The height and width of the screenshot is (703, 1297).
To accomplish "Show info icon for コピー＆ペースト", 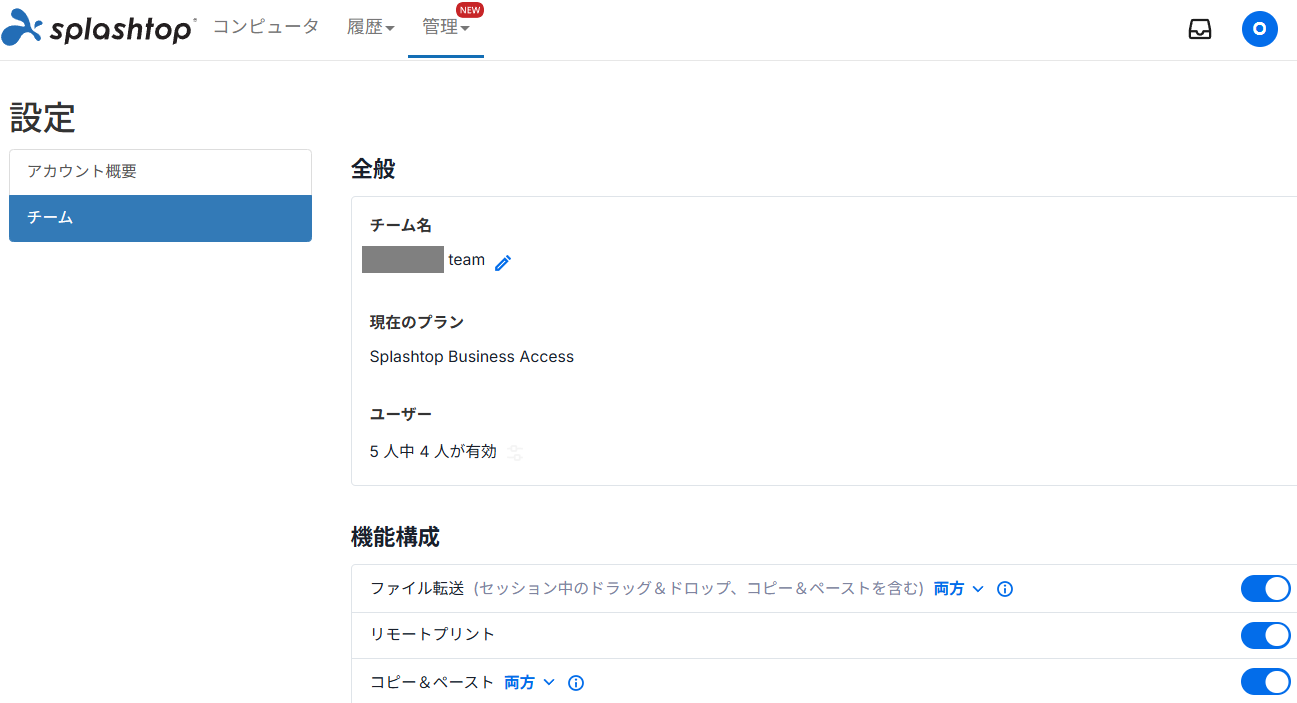I will 575,683.
